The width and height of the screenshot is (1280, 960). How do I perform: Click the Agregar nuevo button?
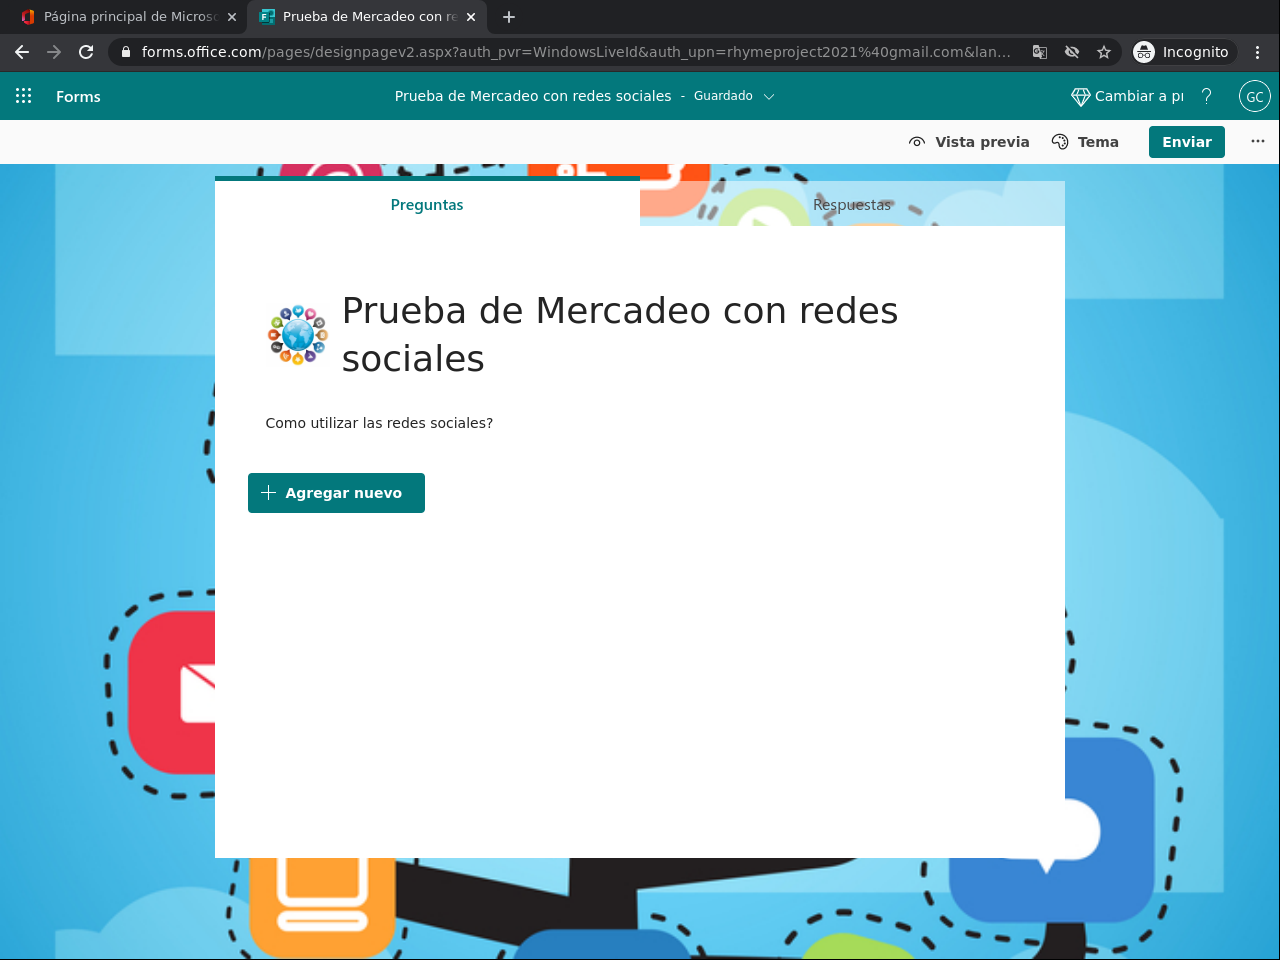336,493
